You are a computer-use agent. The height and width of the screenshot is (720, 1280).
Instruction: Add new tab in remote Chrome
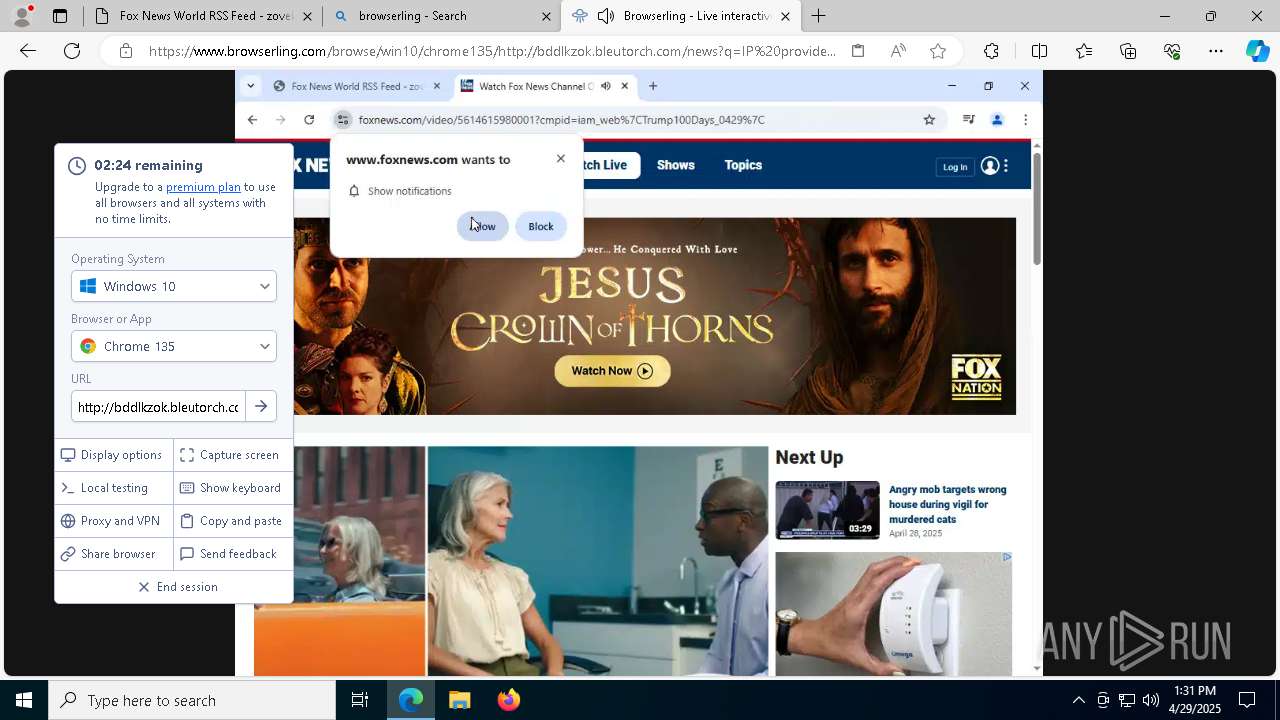point(653,86)
